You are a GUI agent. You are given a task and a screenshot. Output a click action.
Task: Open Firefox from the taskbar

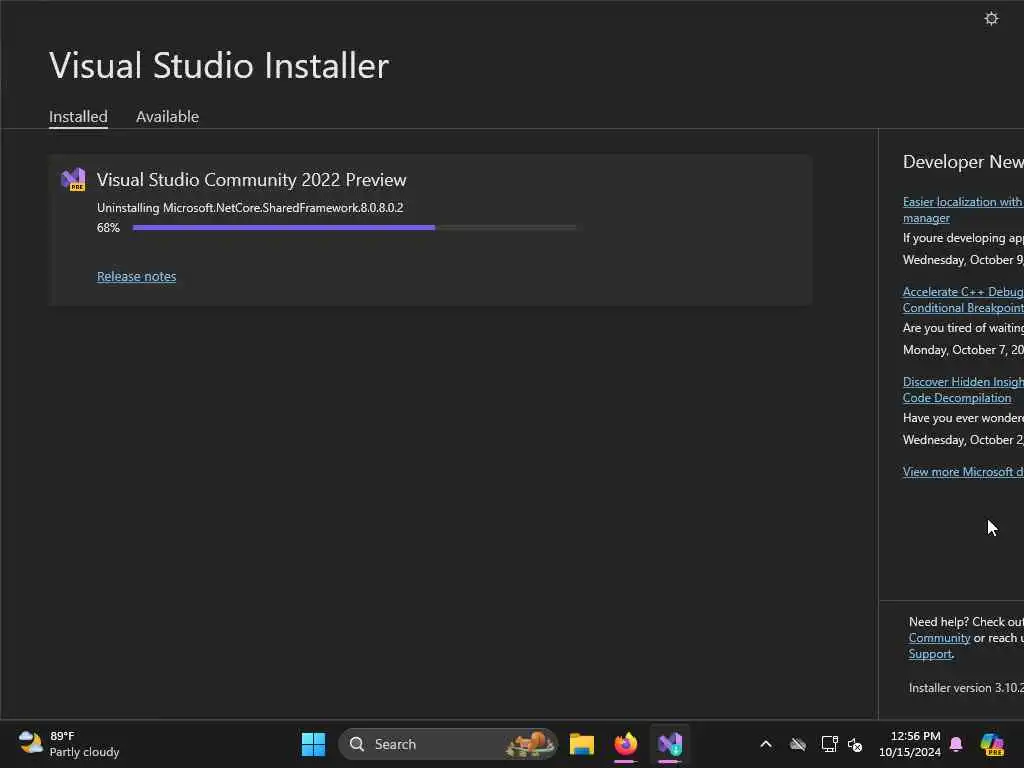(626, 744)
